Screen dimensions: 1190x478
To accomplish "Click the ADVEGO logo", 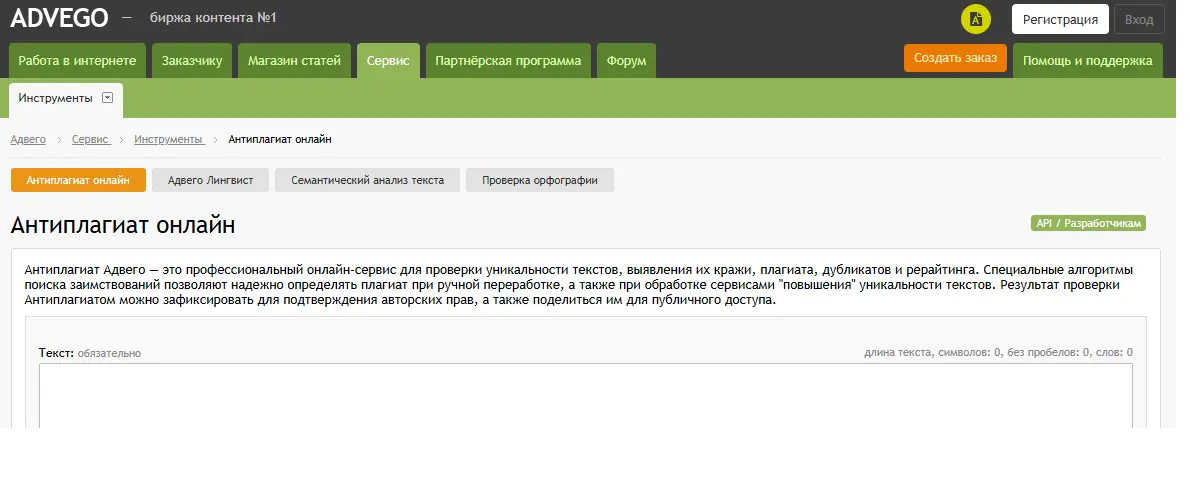I will [59, 17].
